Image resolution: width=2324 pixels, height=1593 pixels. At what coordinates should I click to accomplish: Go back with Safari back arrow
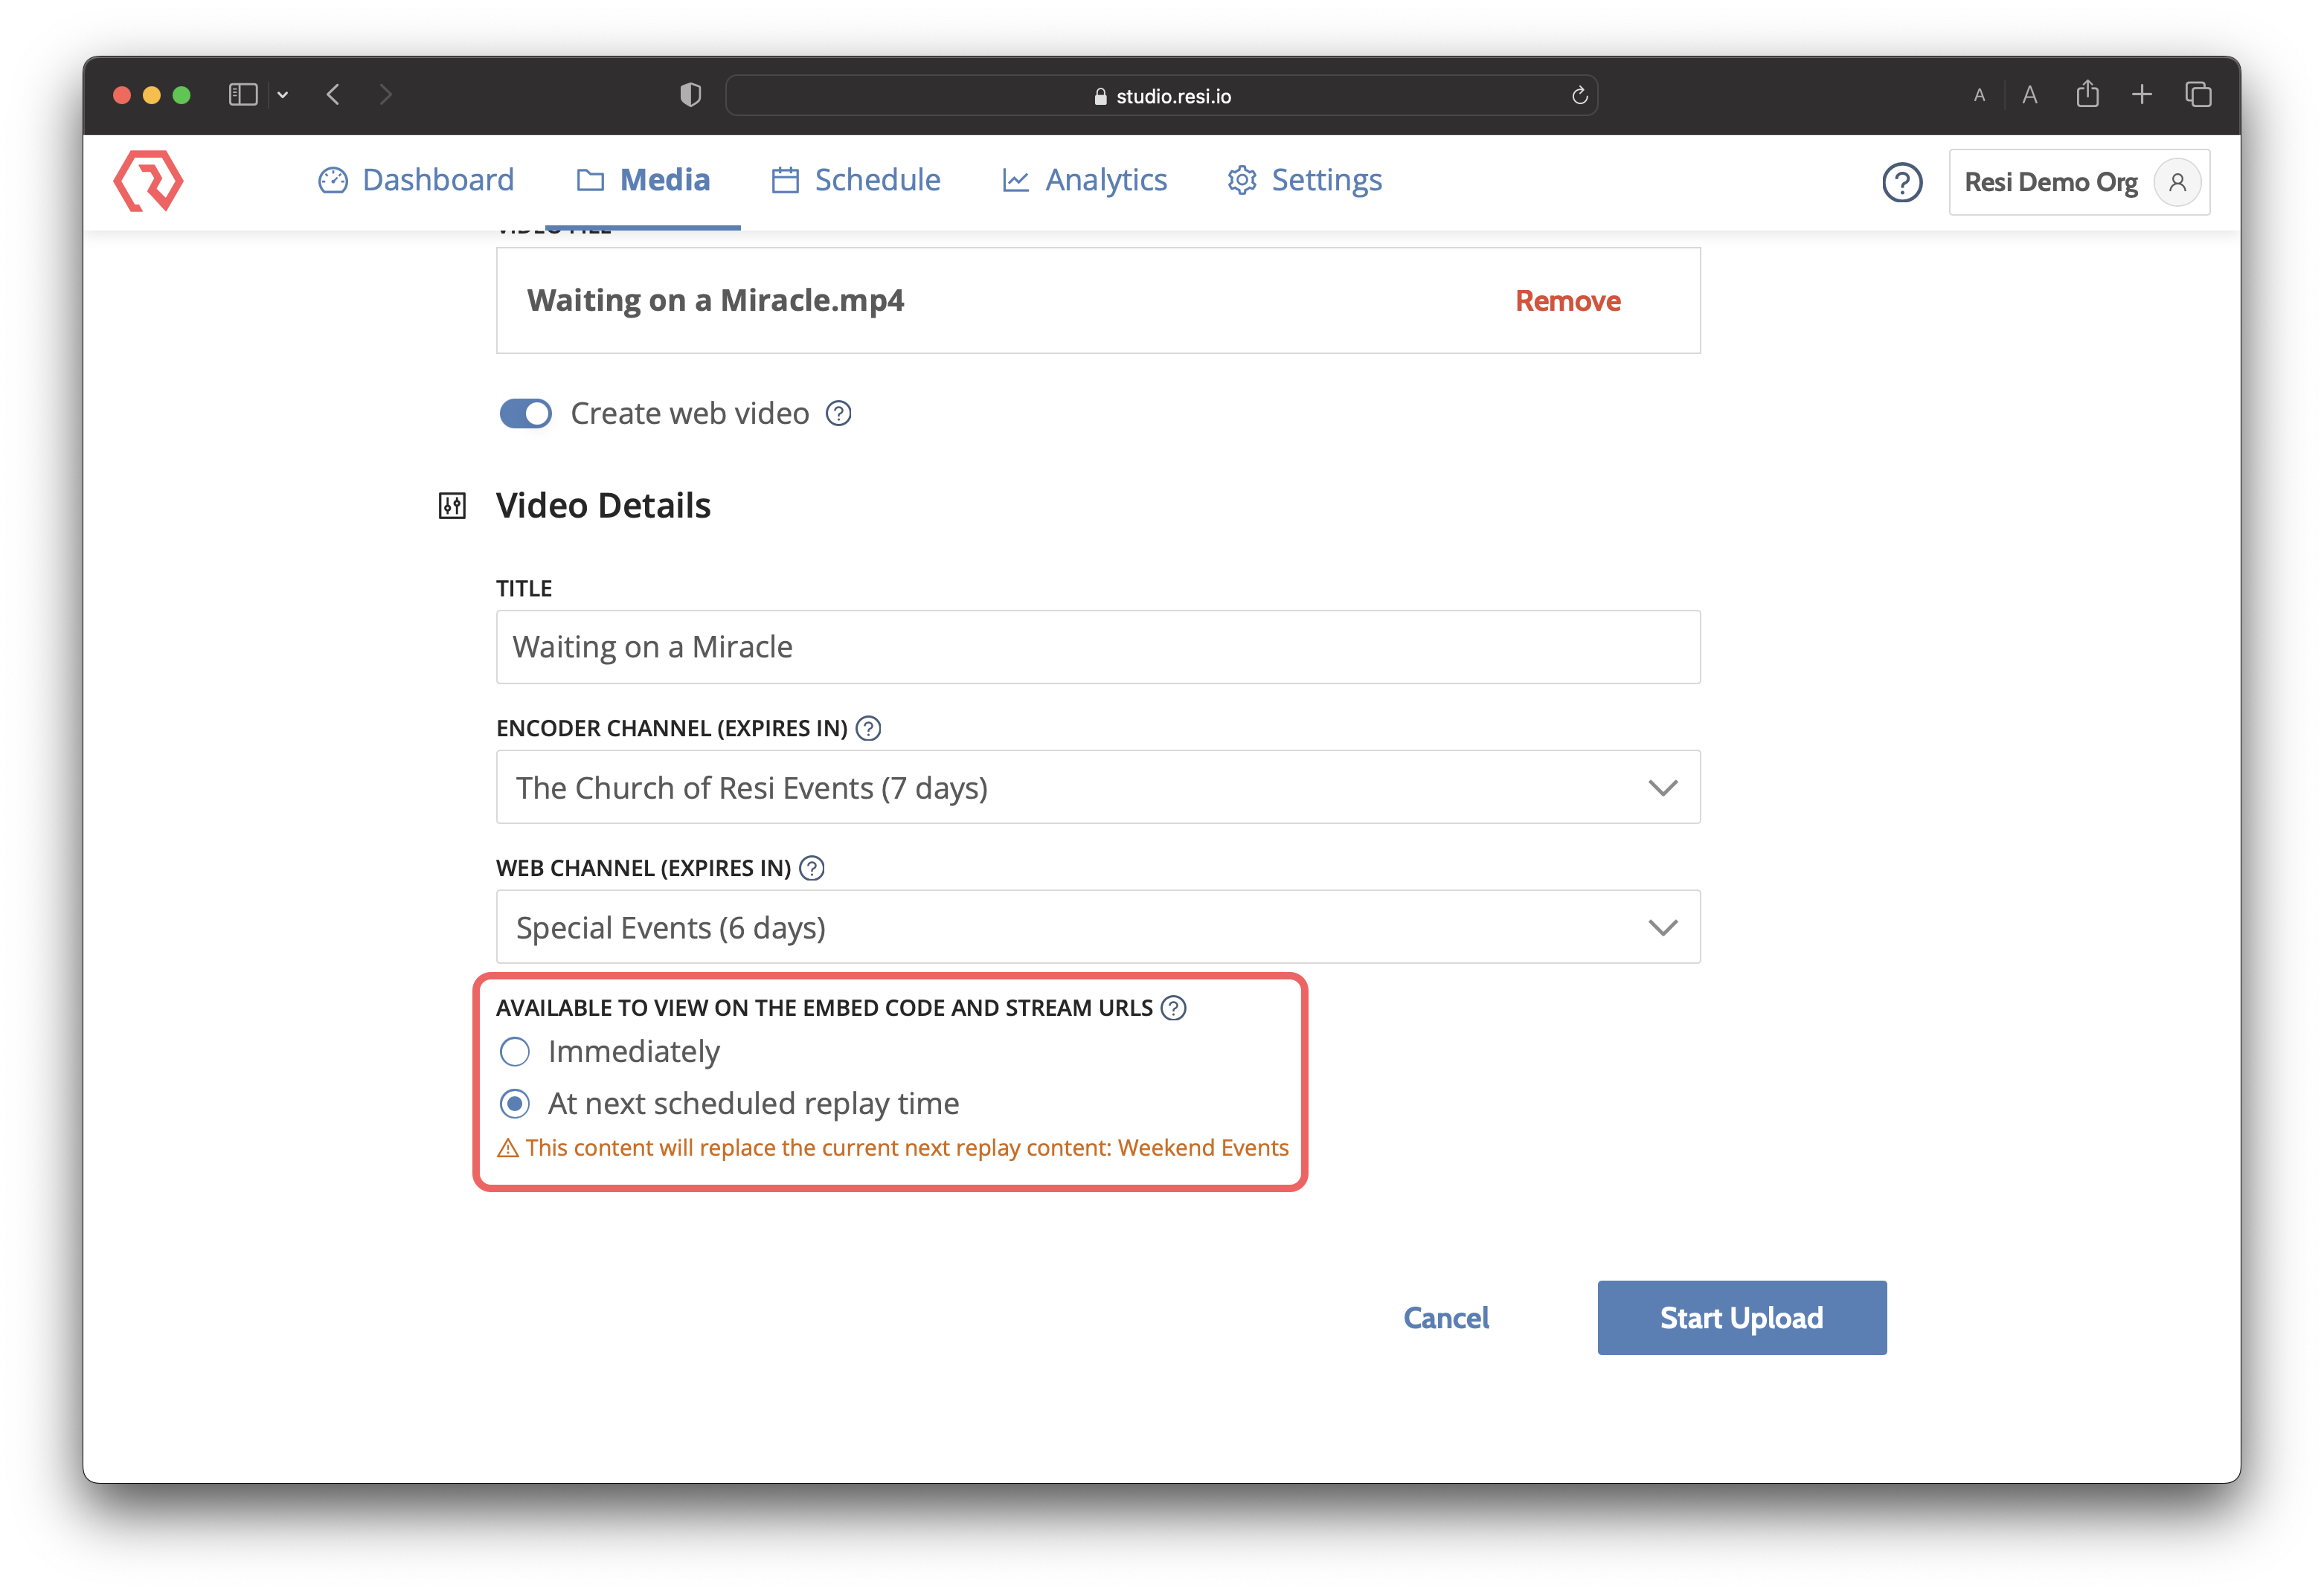point(333,95)
